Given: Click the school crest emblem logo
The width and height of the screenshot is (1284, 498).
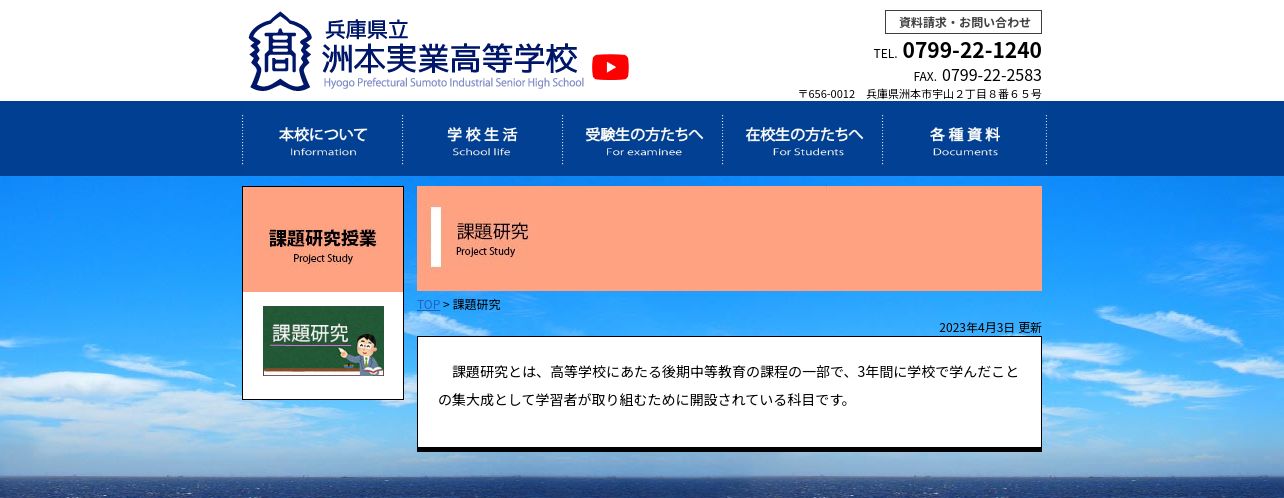Looking at the screenshot, I should click(x=281, y=51).
